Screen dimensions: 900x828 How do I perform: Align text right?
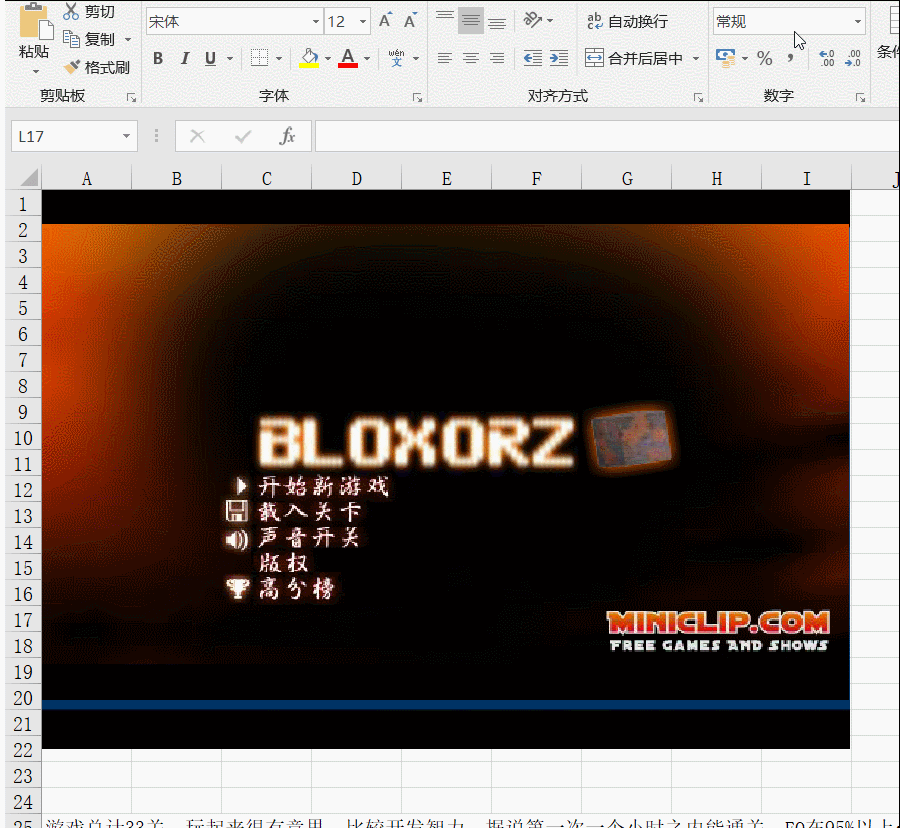(497, 58)
